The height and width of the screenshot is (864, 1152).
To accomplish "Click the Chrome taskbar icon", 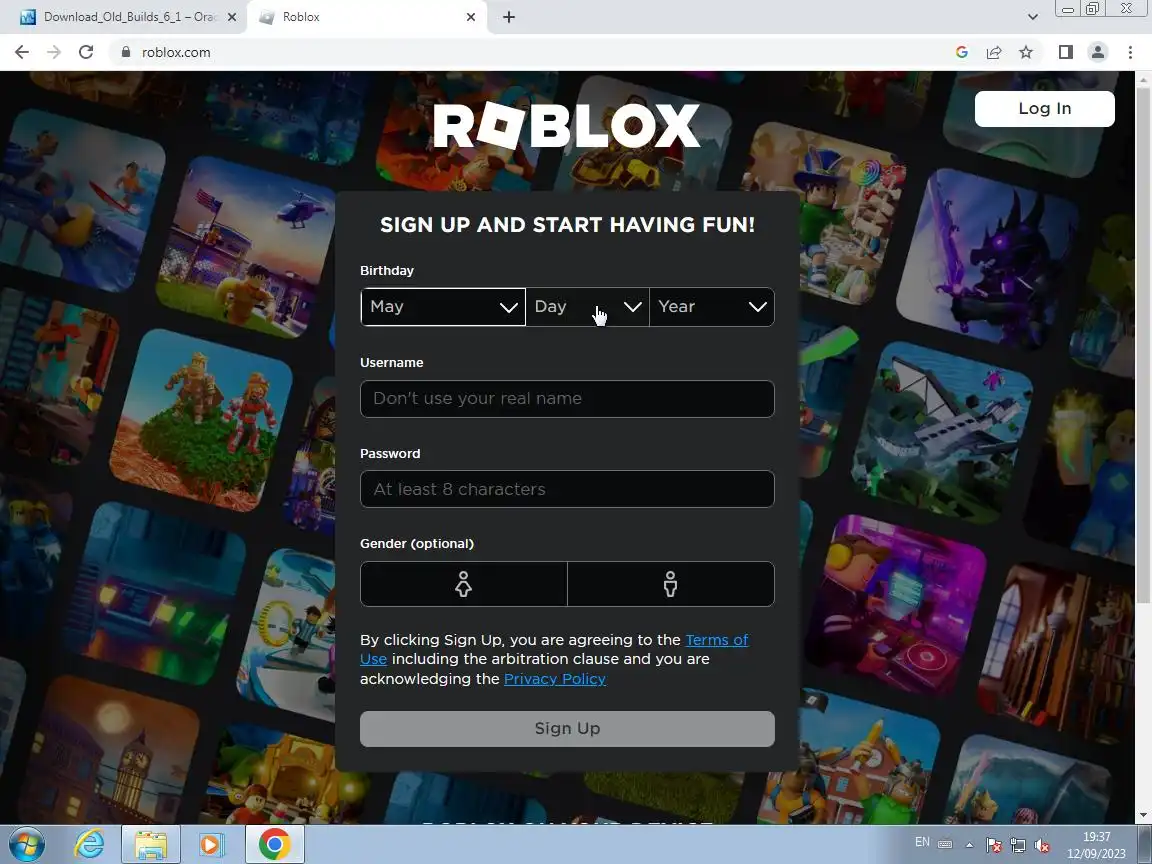I will 274,844.
